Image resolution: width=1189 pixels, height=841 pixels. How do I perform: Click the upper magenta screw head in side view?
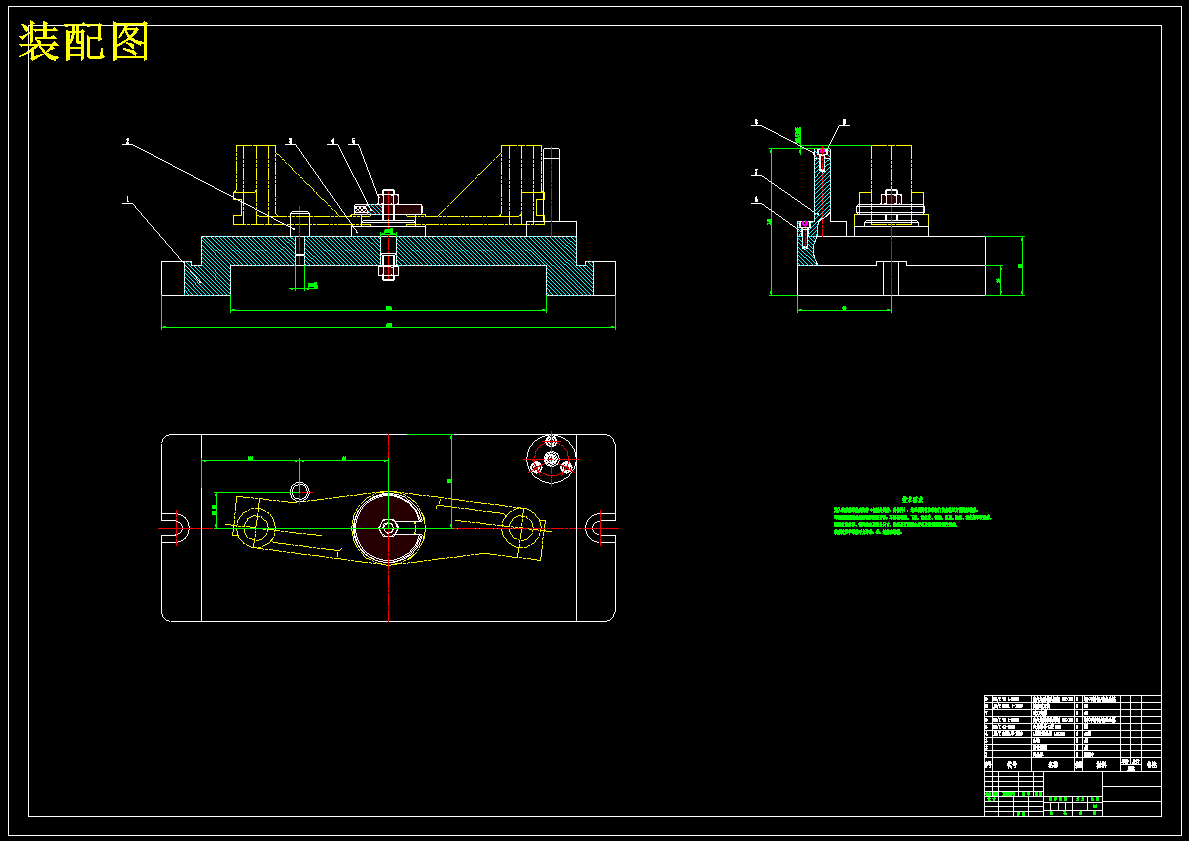point(823,152)
